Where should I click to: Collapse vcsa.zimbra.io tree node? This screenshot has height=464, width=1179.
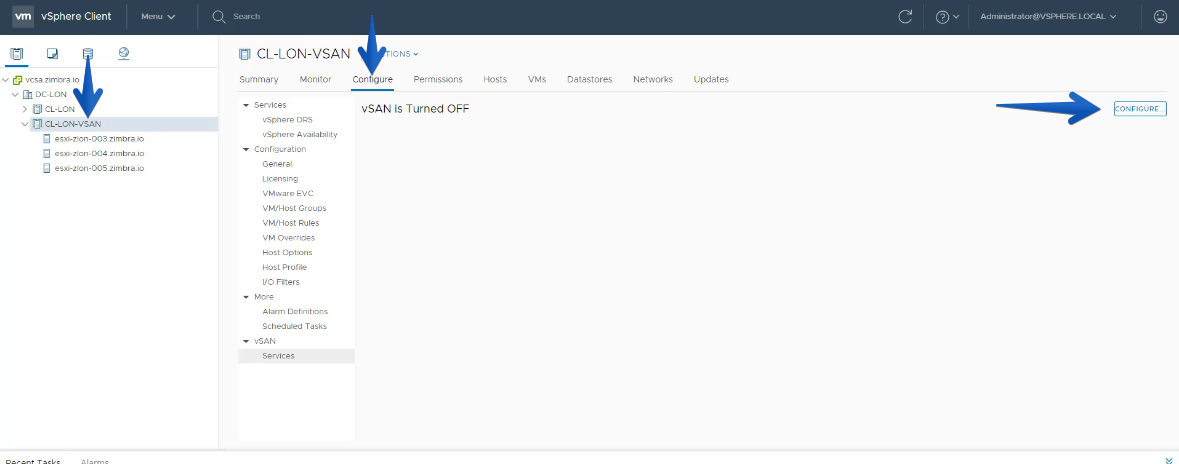pyautogui.click(x=6, y=80)
